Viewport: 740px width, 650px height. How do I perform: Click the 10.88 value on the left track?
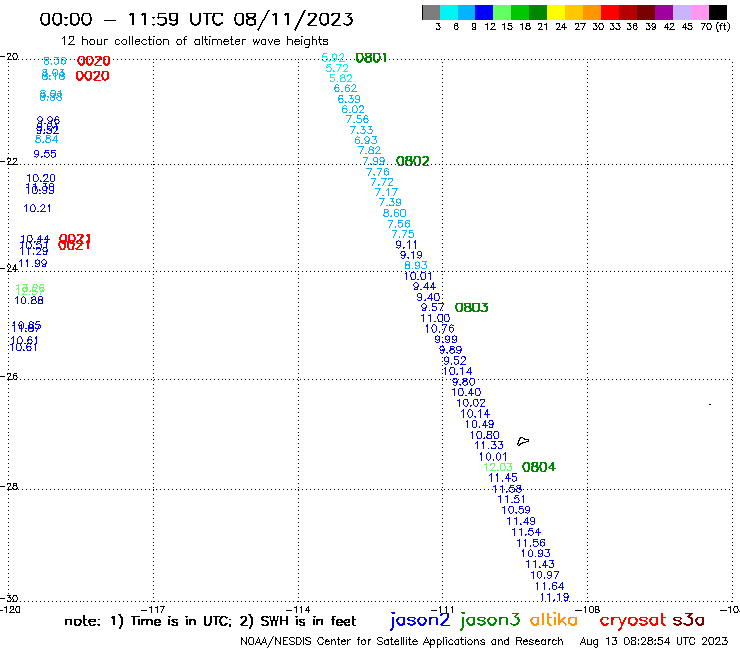29,301
